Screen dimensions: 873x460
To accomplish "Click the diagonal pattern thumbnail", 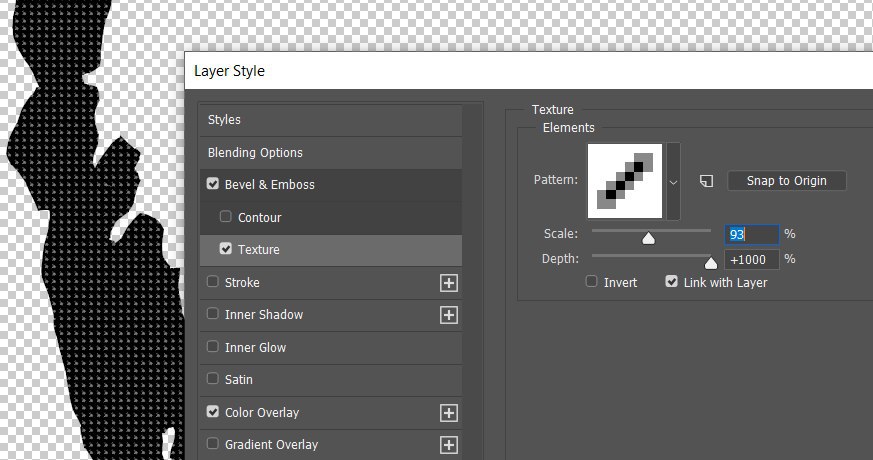I will tap(625, 181).
